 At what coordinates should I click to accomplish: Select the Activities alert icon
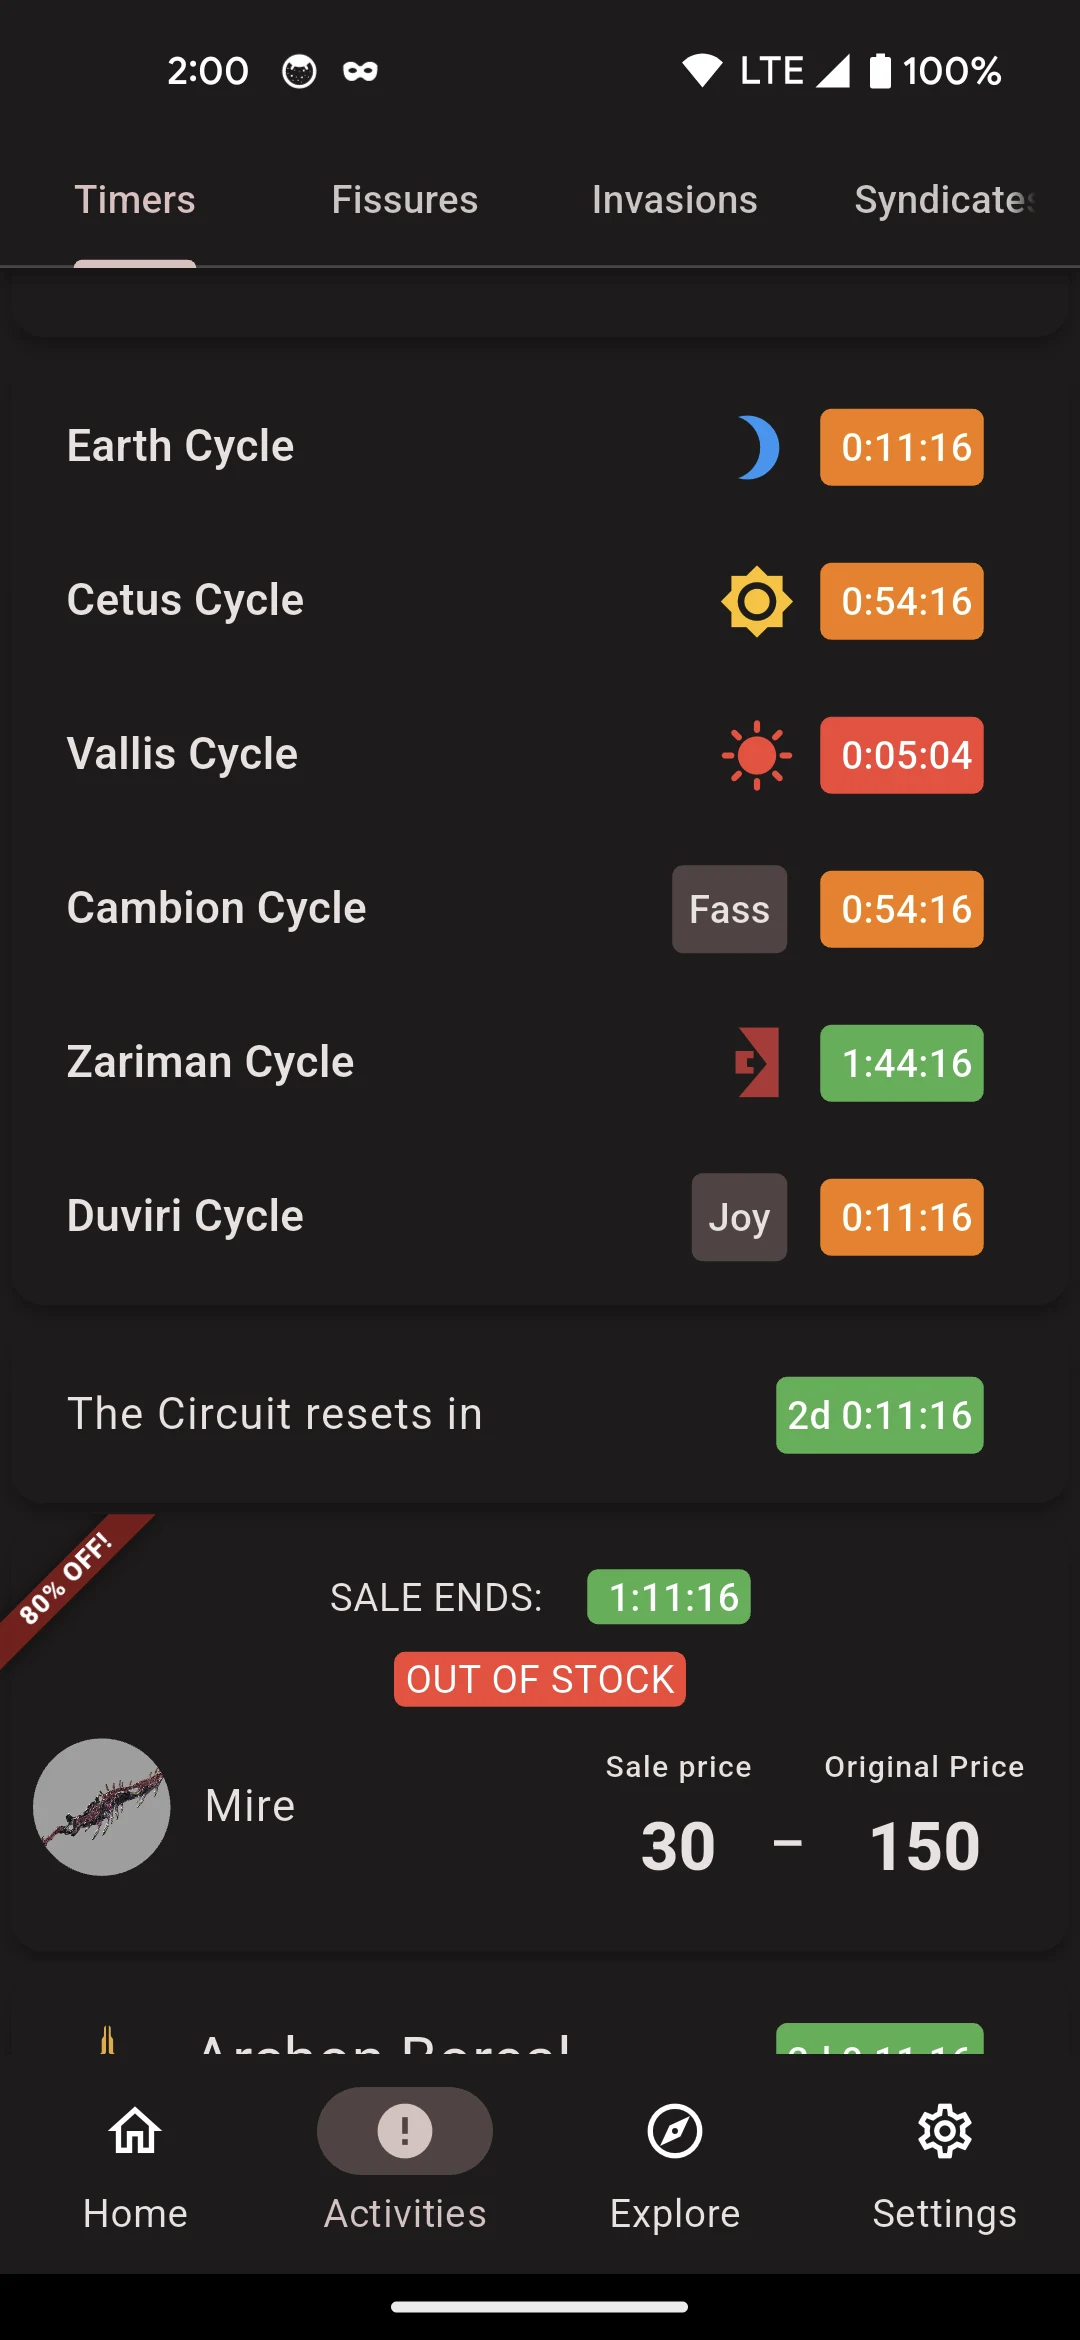tap(405, 2131)
